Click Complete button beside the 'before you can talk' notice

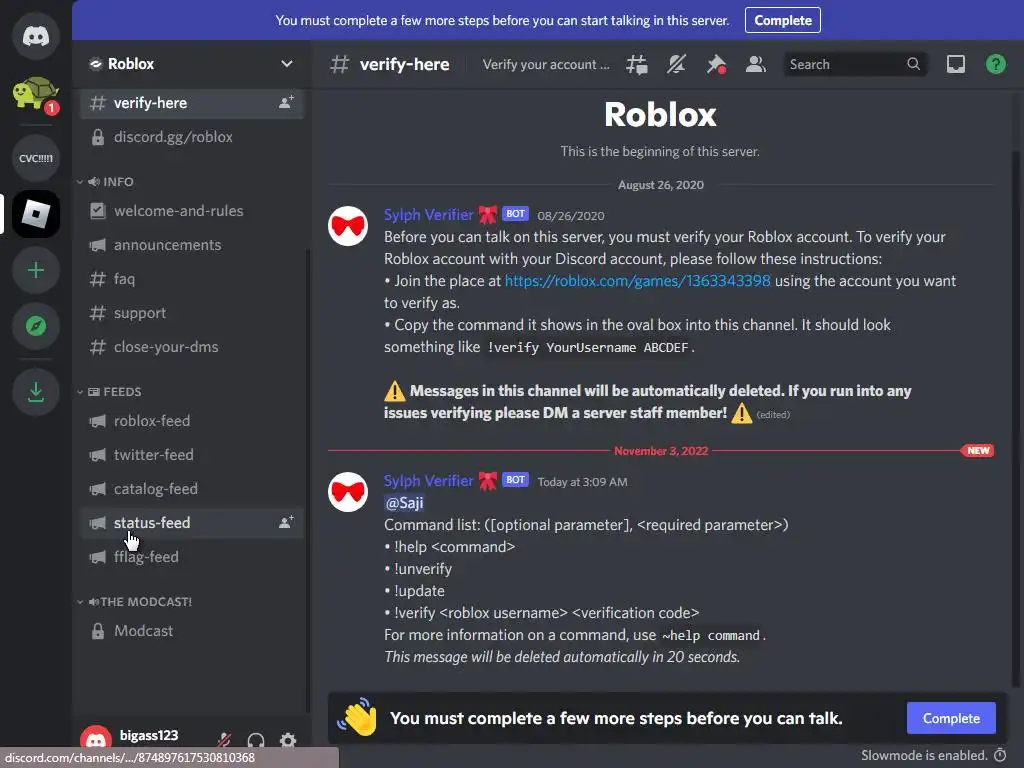[951, 718]
